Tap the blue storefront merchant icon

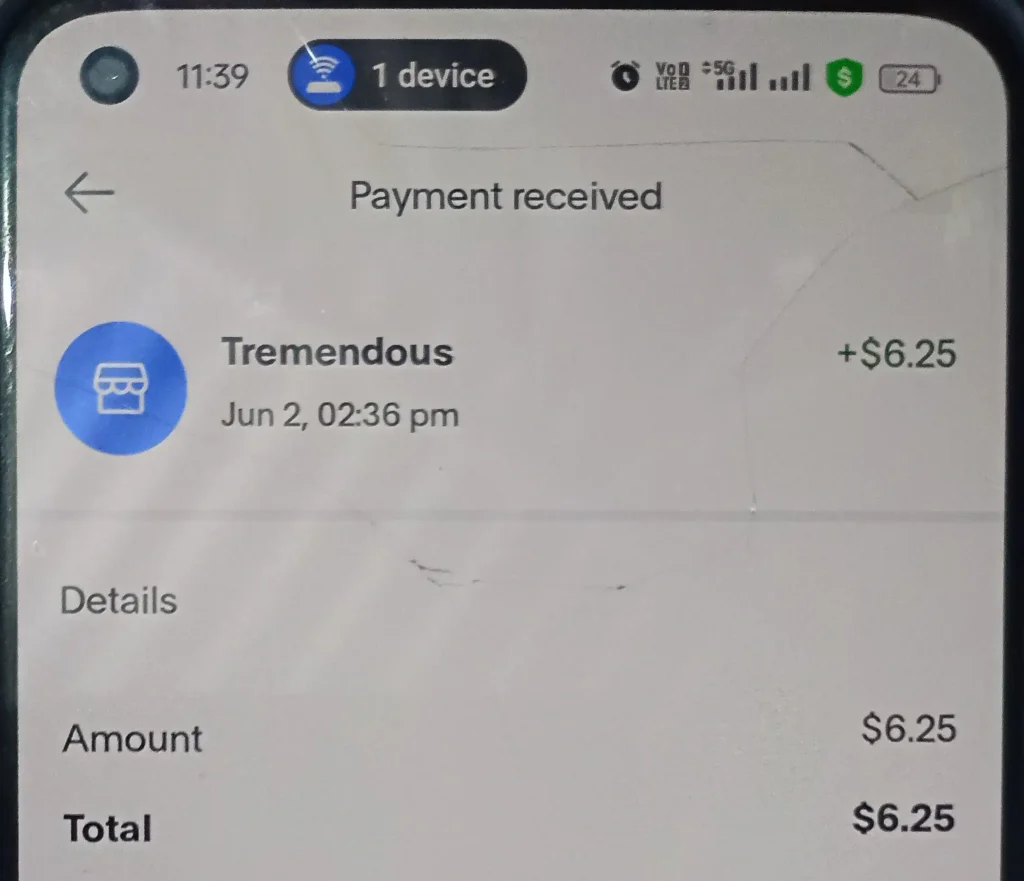pyautogui.click(x=121, y=388)
